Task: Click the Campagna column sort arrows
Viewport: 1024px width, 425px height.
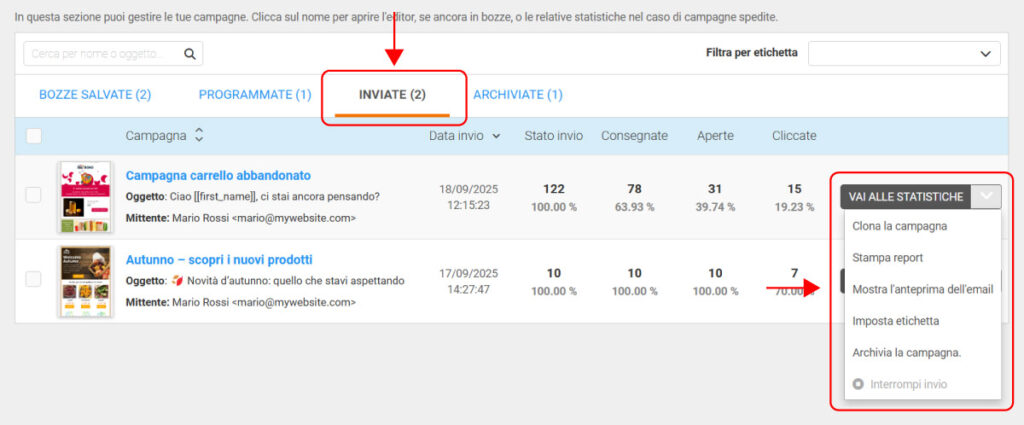Action: [199, 135]
